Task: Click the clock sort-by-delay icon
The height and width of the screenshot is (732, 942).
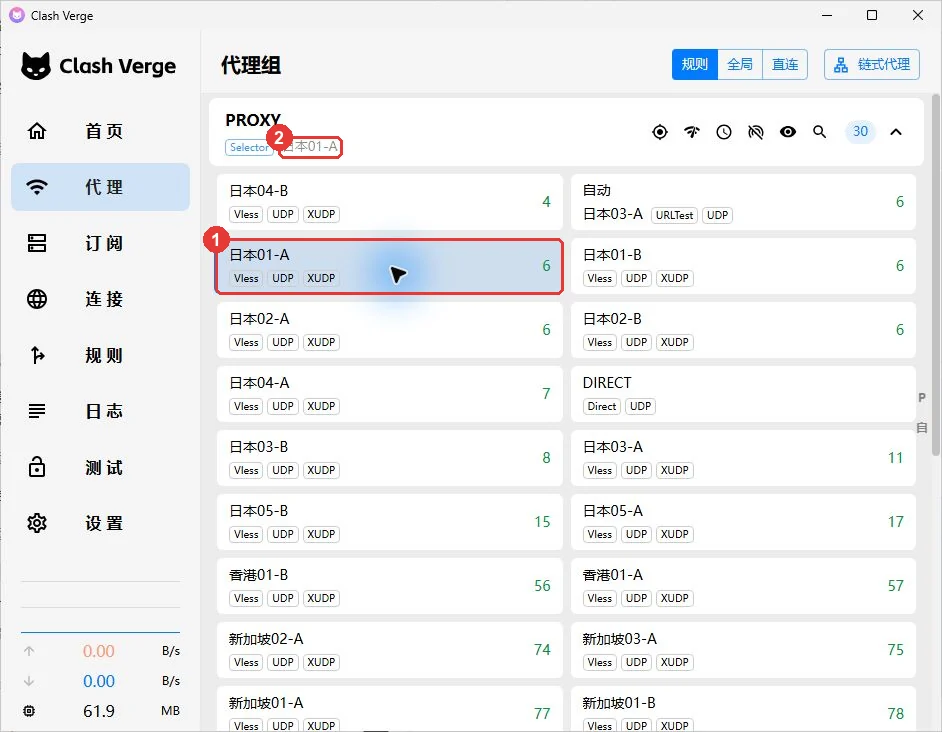Action: tap(724, 132)
